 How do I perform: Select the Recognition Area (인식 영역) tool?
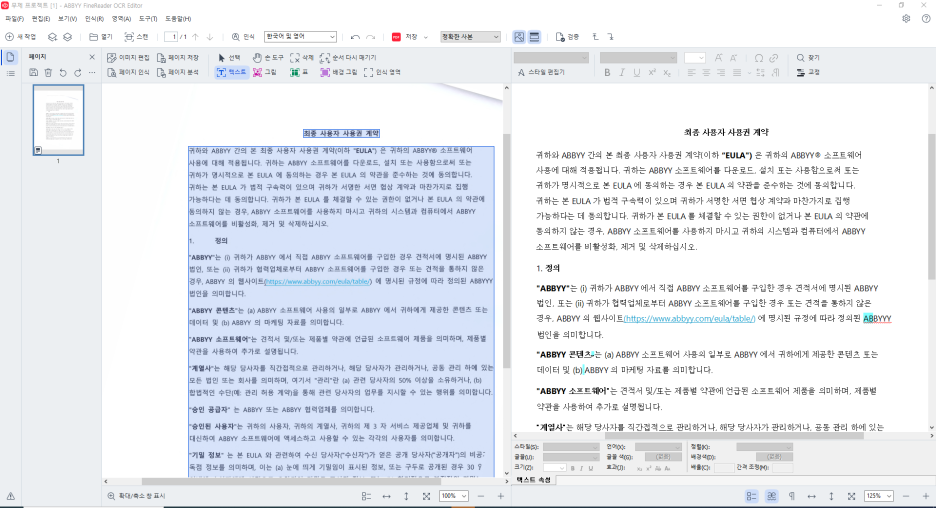coord(383,72)
